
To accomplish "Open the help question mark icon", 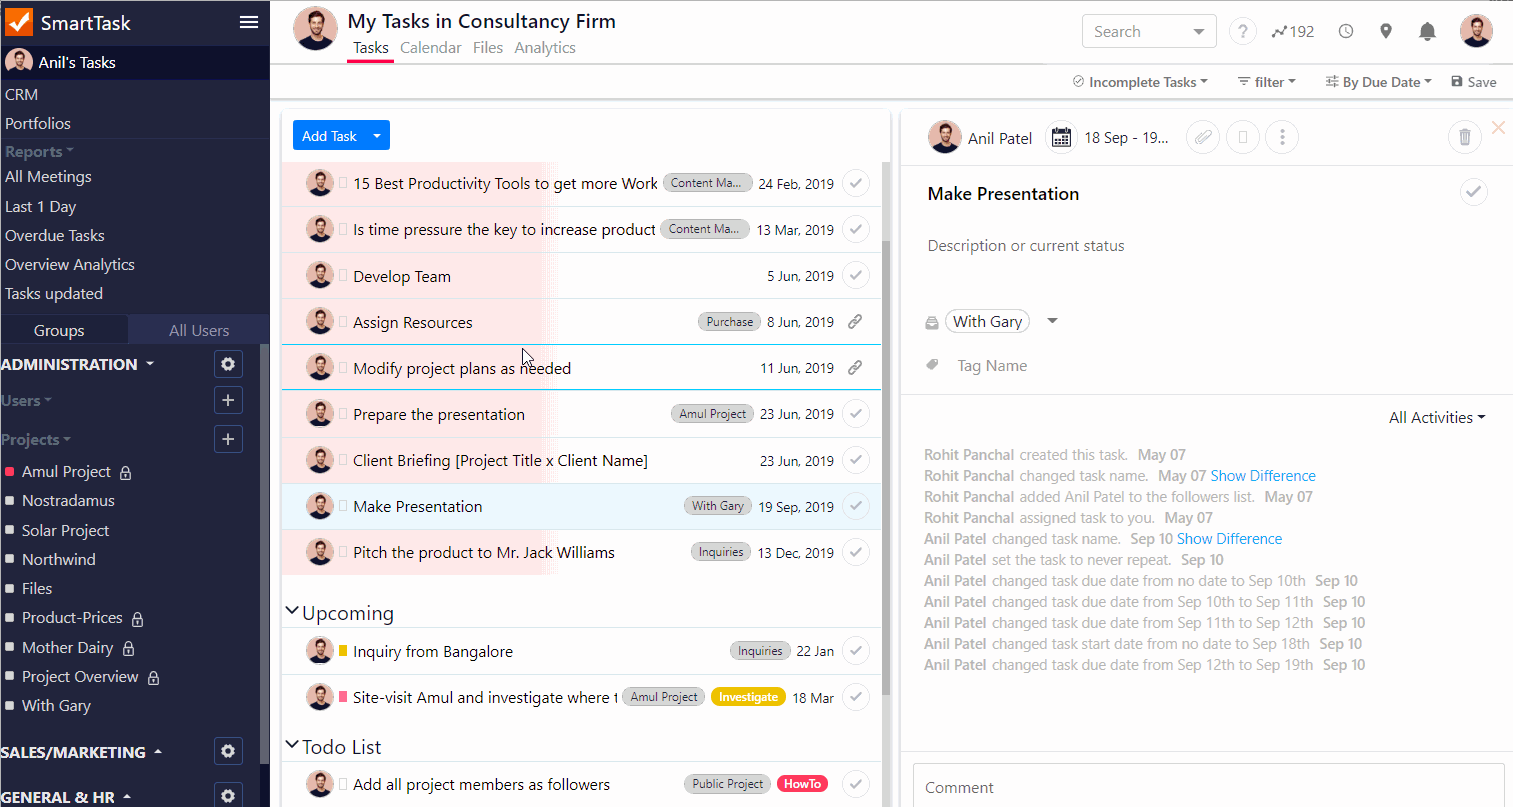I will (1242, 31).
